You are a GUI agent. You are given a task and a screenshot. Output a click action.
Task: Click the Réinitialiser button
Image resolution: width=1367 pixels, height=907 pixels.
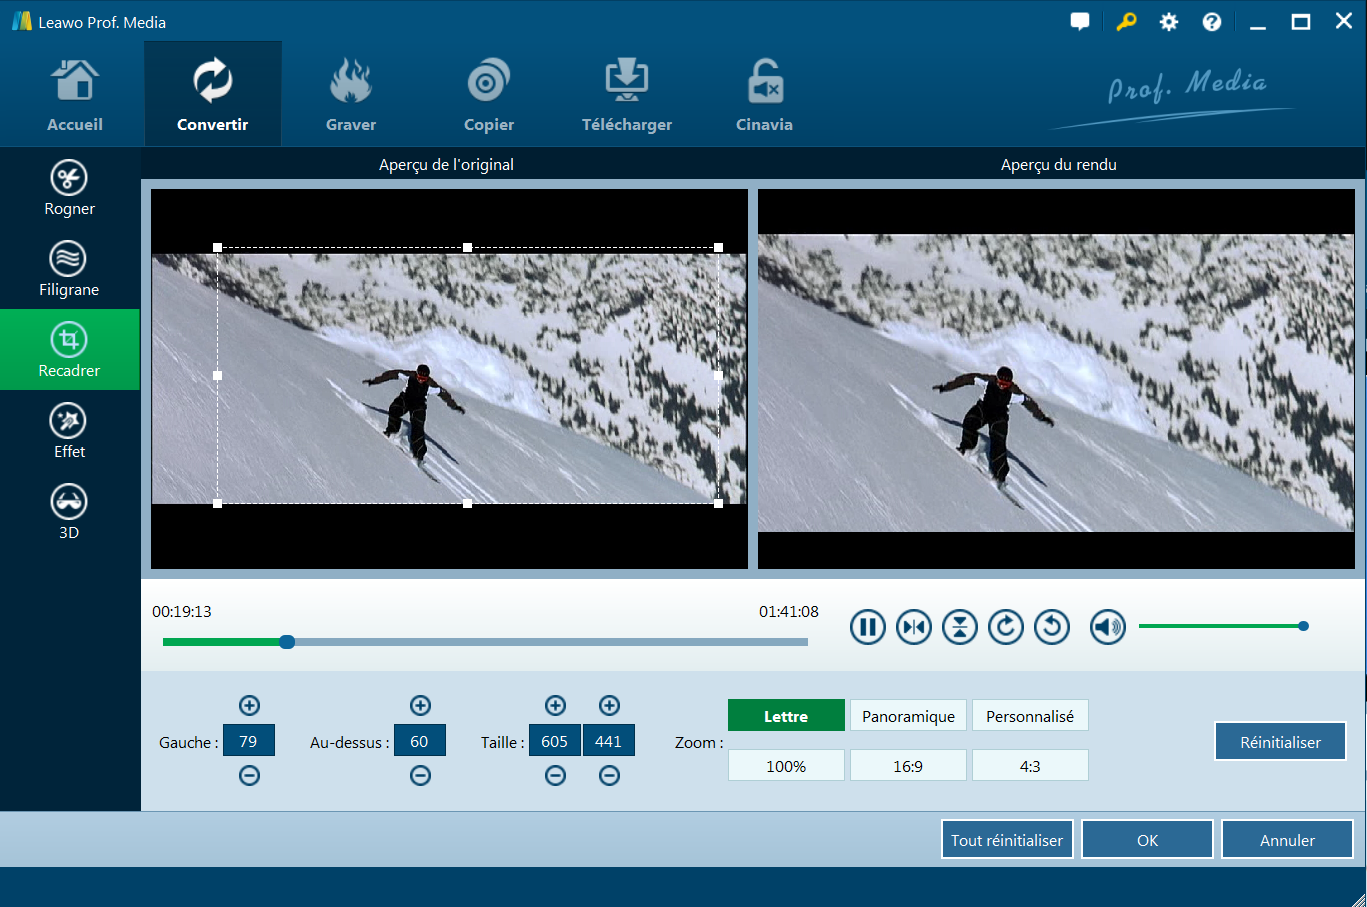point(1280,742)
